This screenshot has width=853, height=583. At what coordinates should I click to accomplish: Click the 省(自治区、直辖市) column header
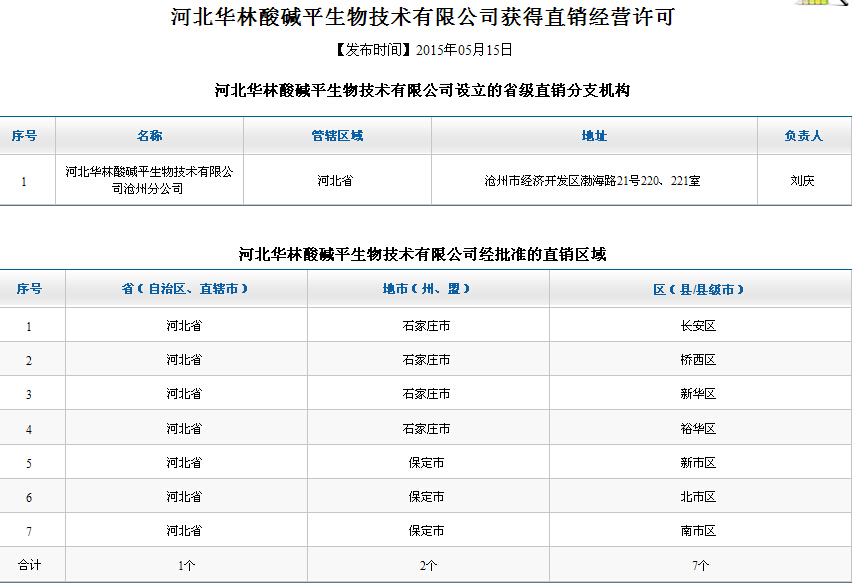click(x=186, y=289)
